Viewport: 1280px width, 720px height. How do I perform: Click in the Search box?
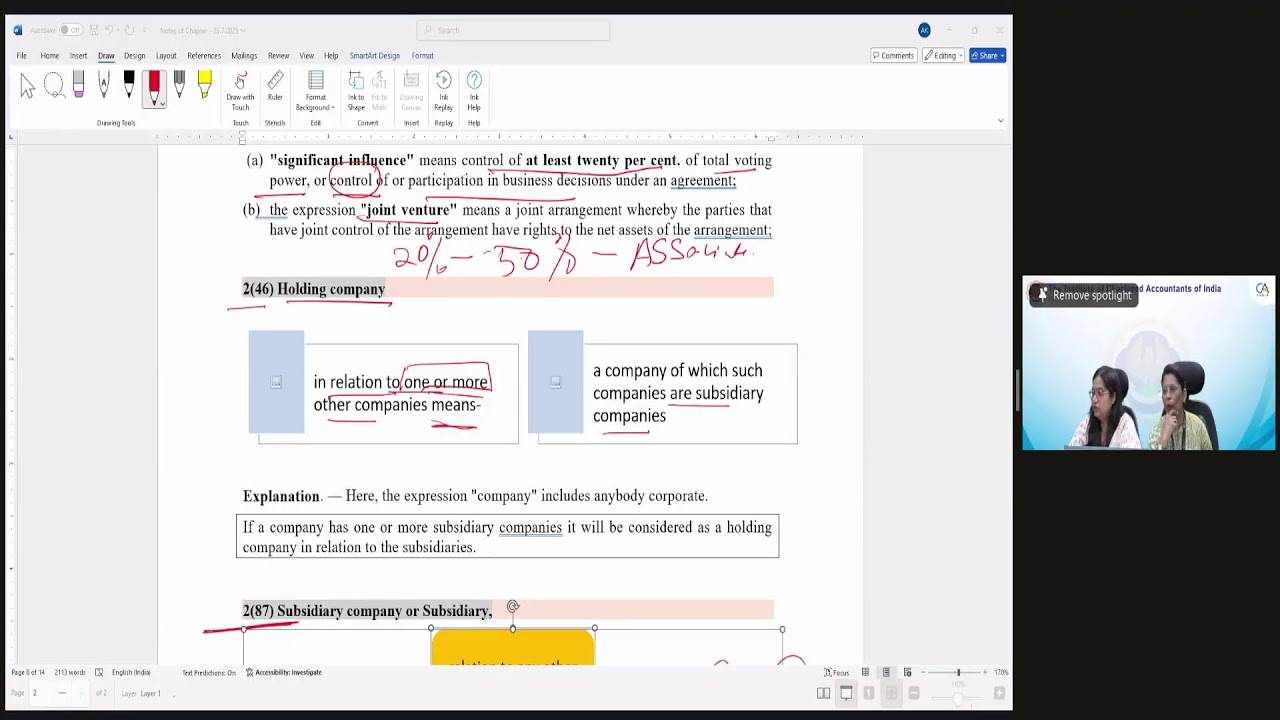[x=513, y=30]
